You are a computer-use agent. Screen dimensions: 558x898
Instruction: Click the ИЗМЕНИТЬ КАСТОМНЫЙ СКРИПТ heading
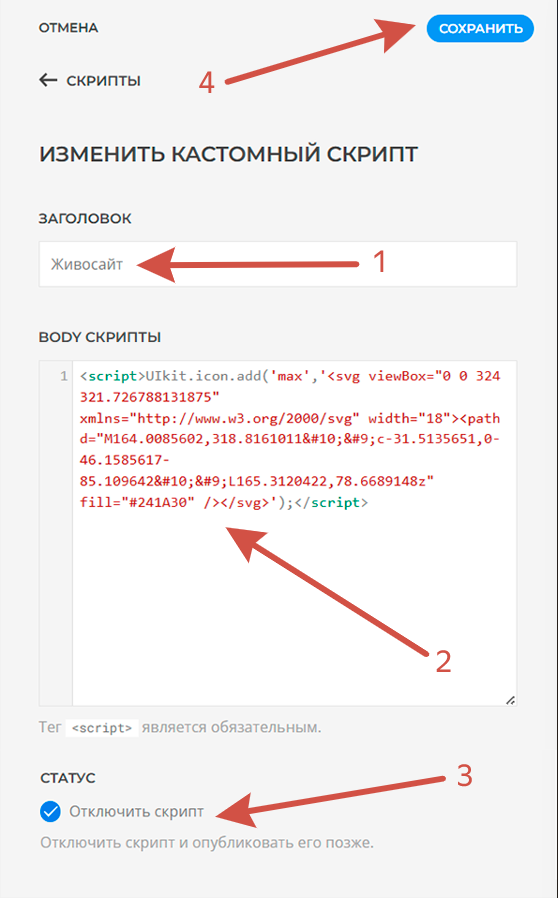click(x=229, y=155)
